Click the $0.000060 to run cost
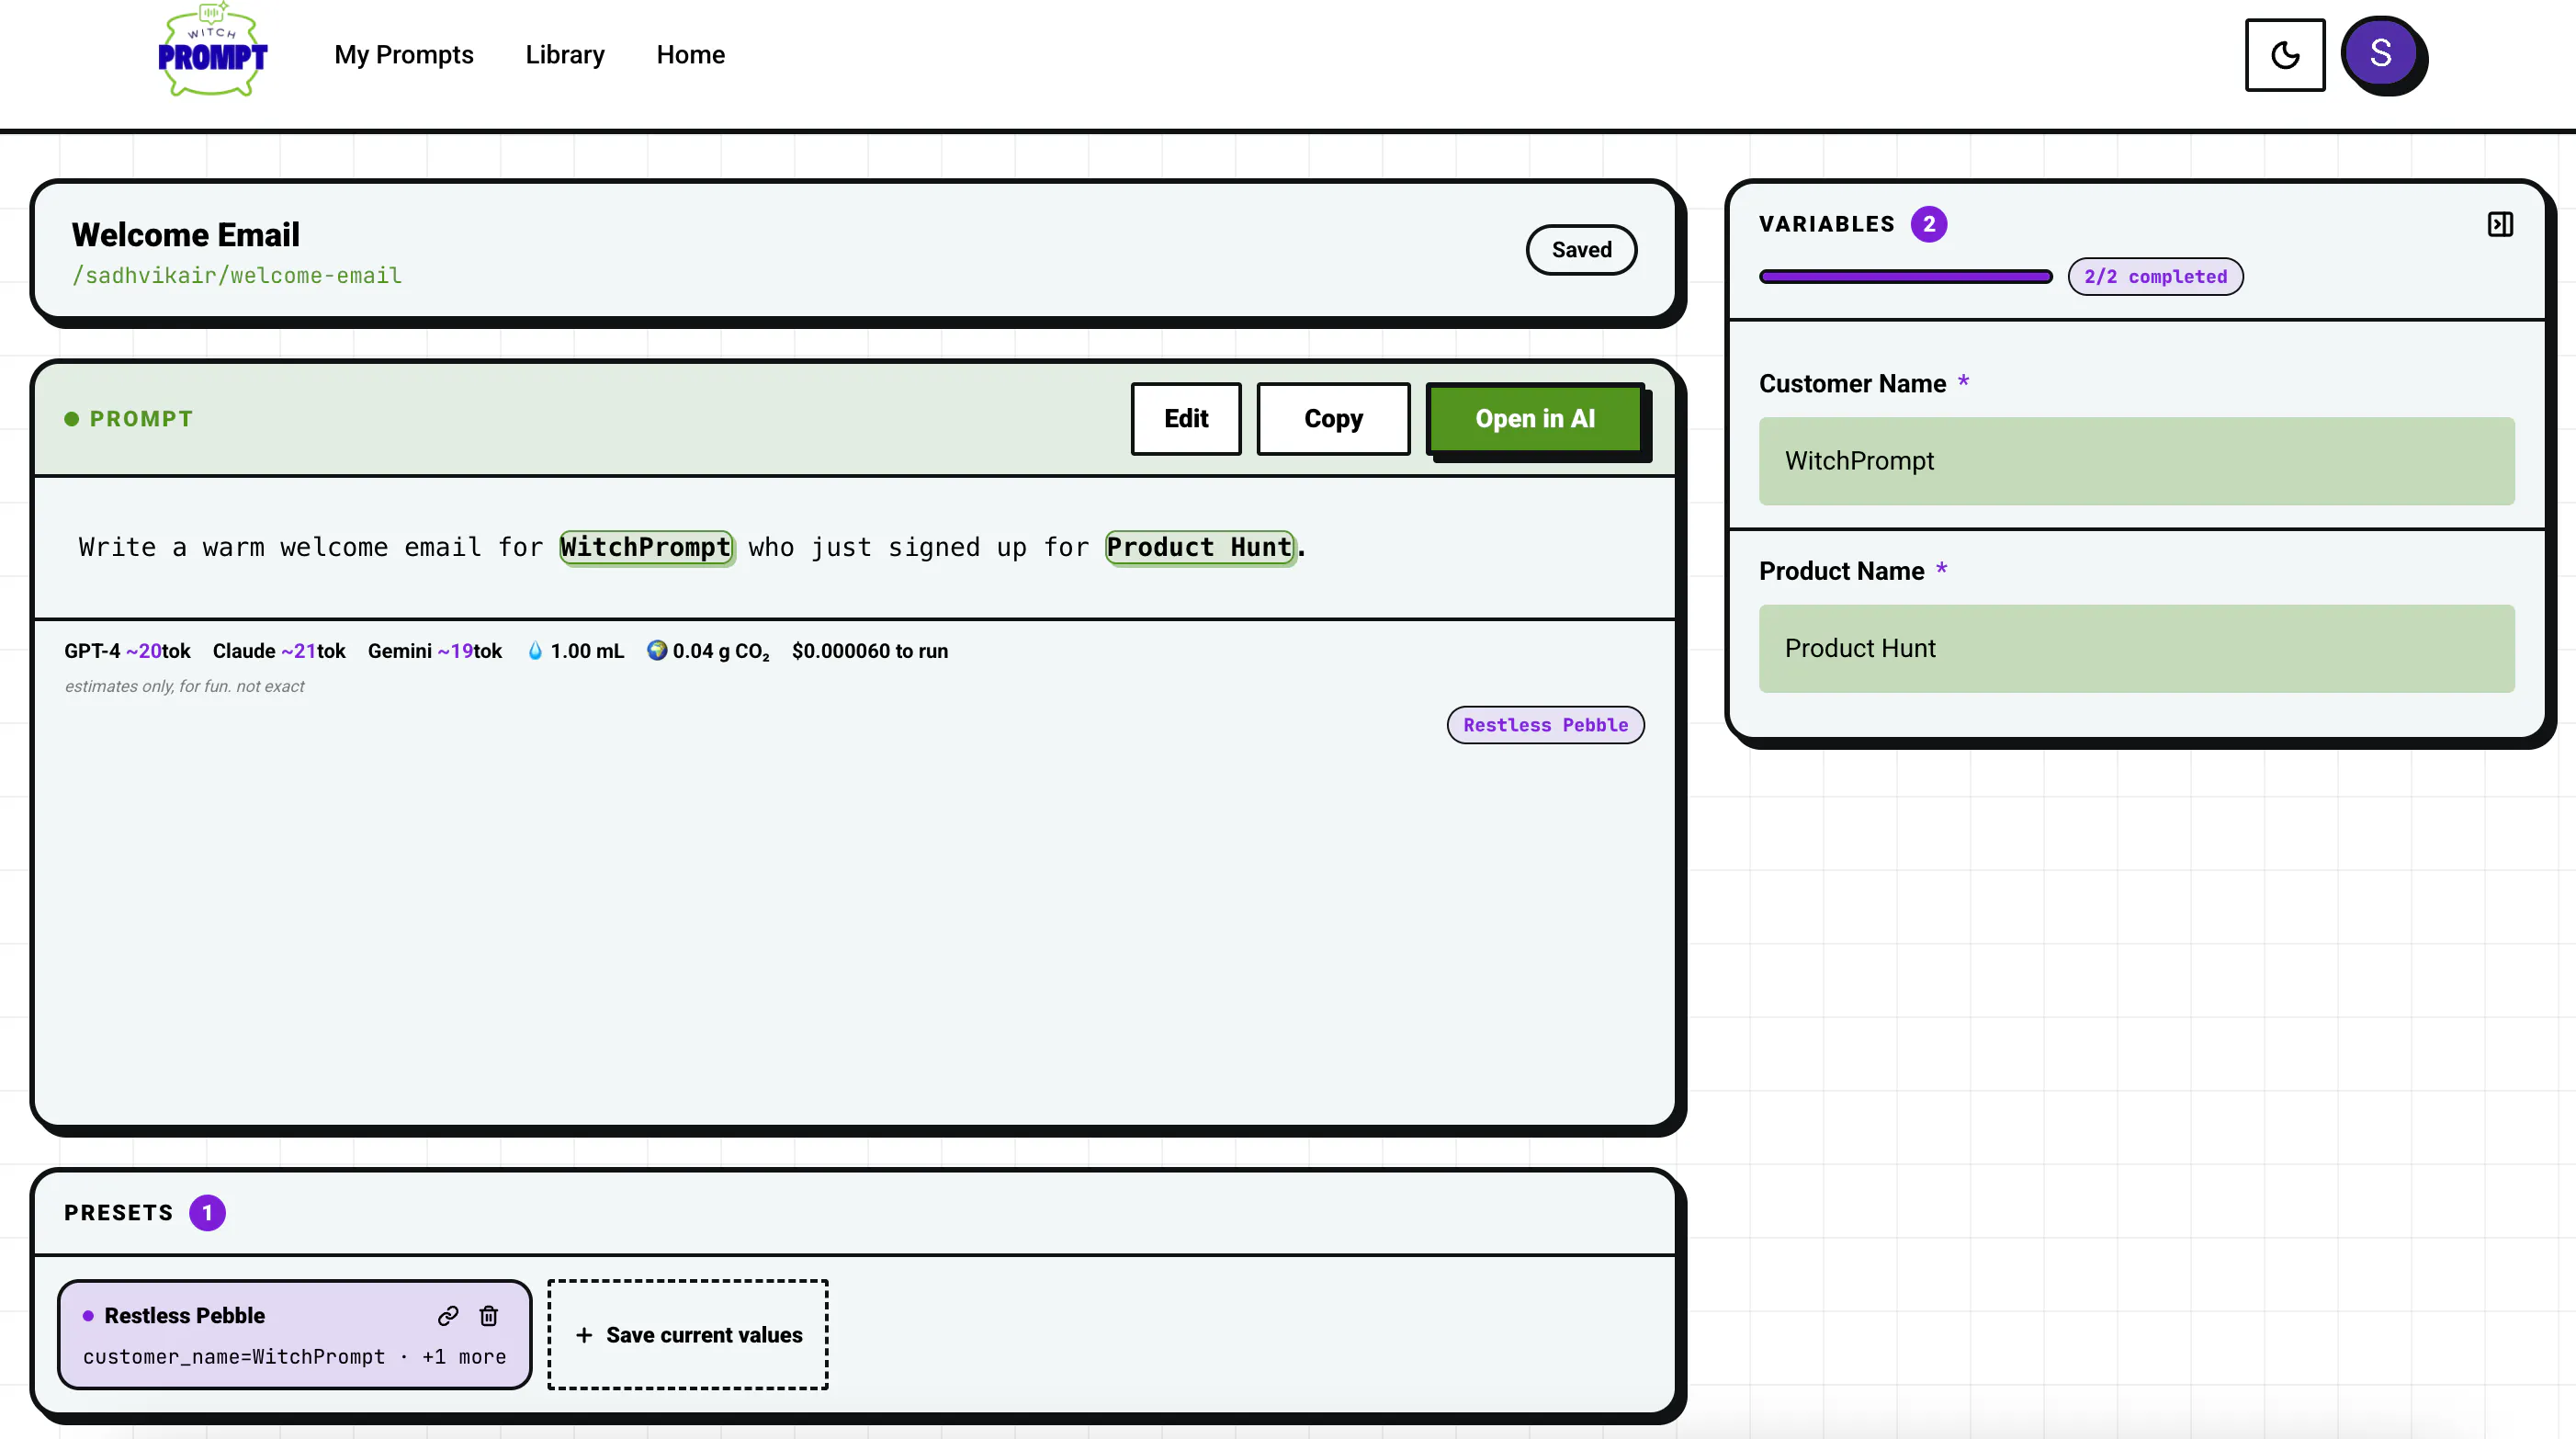 870,651
